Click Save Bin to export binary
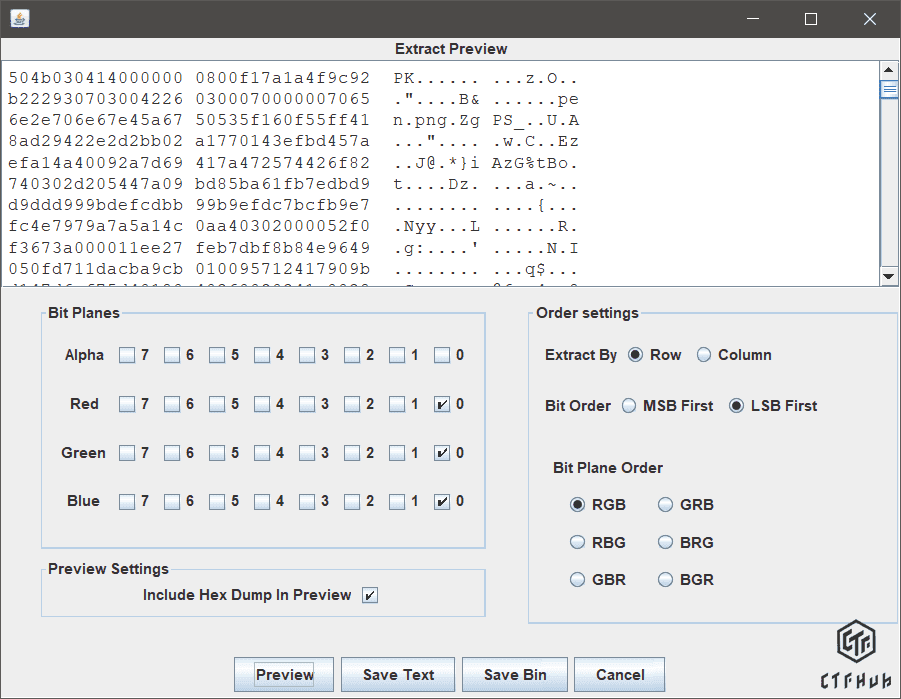The width and height of the screenshot is (901, 699). (515, 675)
